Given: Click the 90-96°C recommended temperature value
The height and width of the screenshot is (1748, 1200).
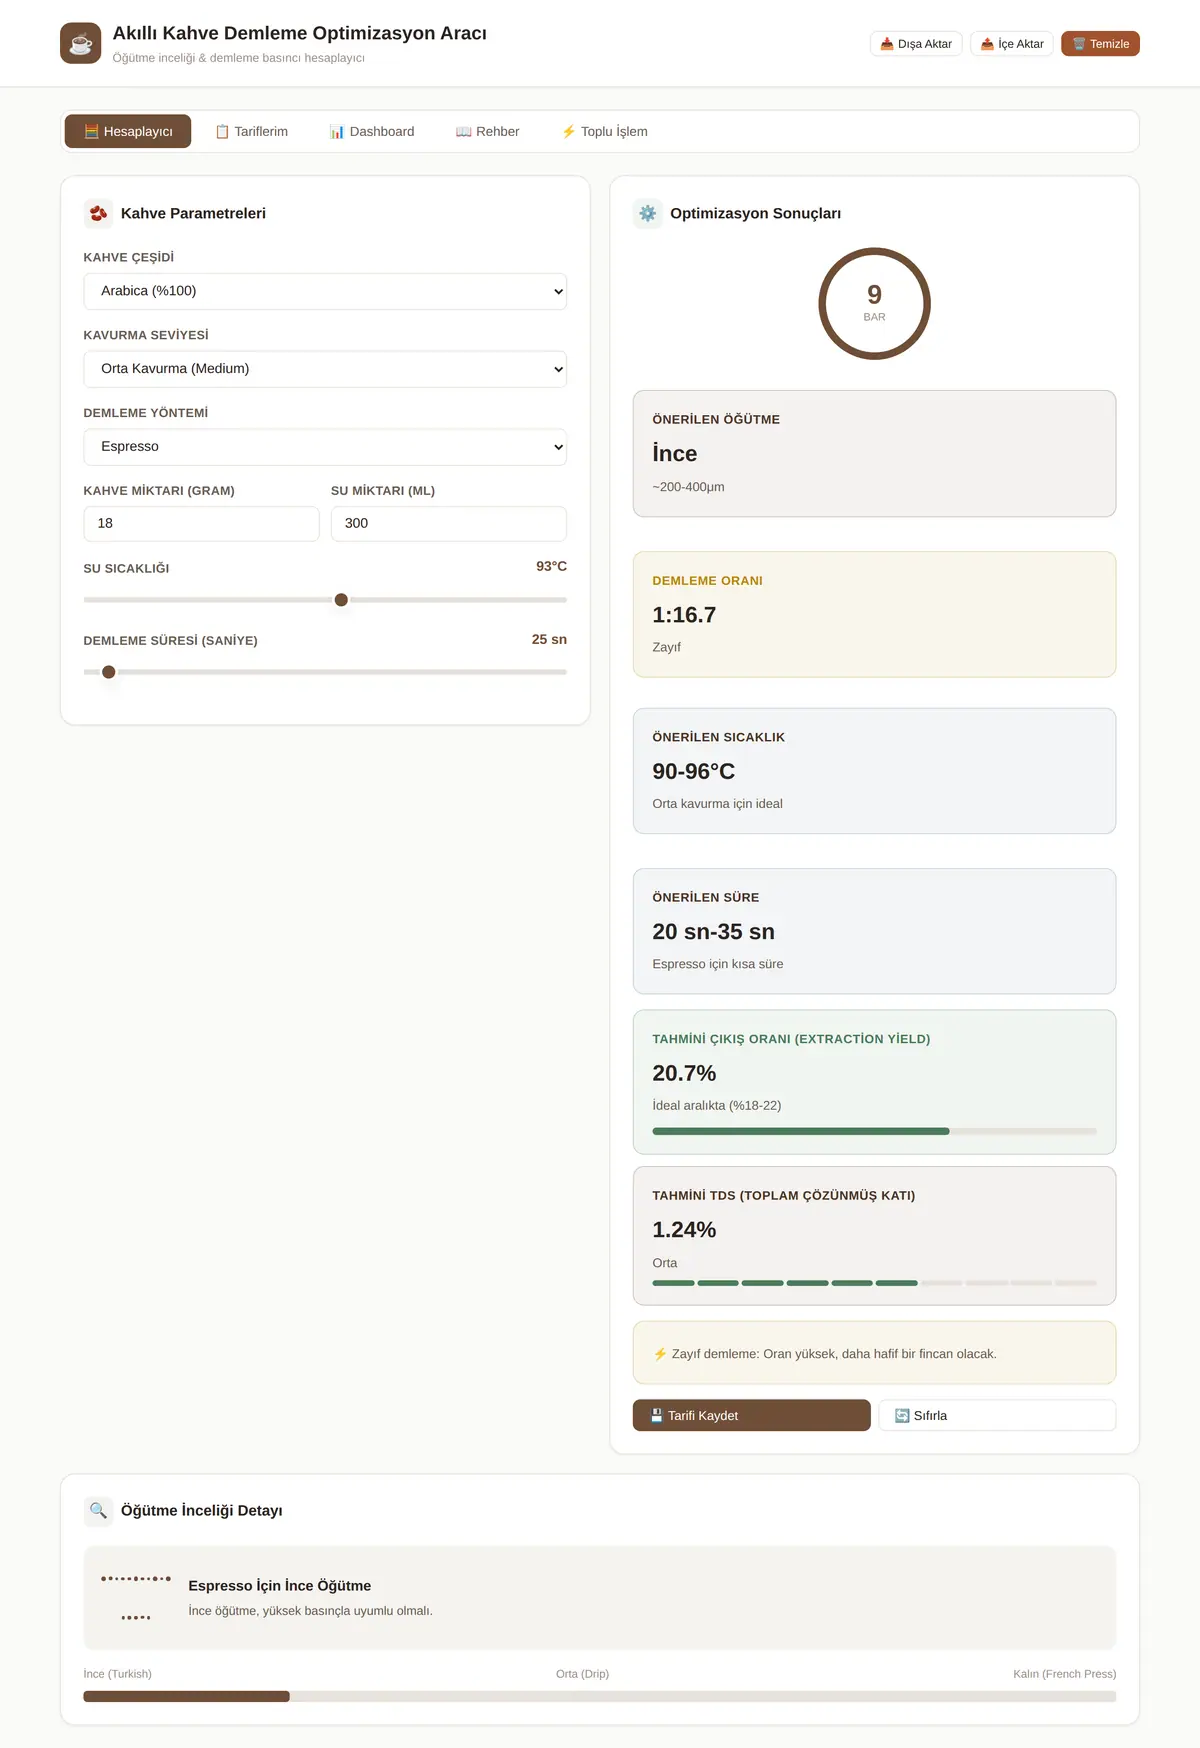Looking at the screenshot, I should pos(693,772).
